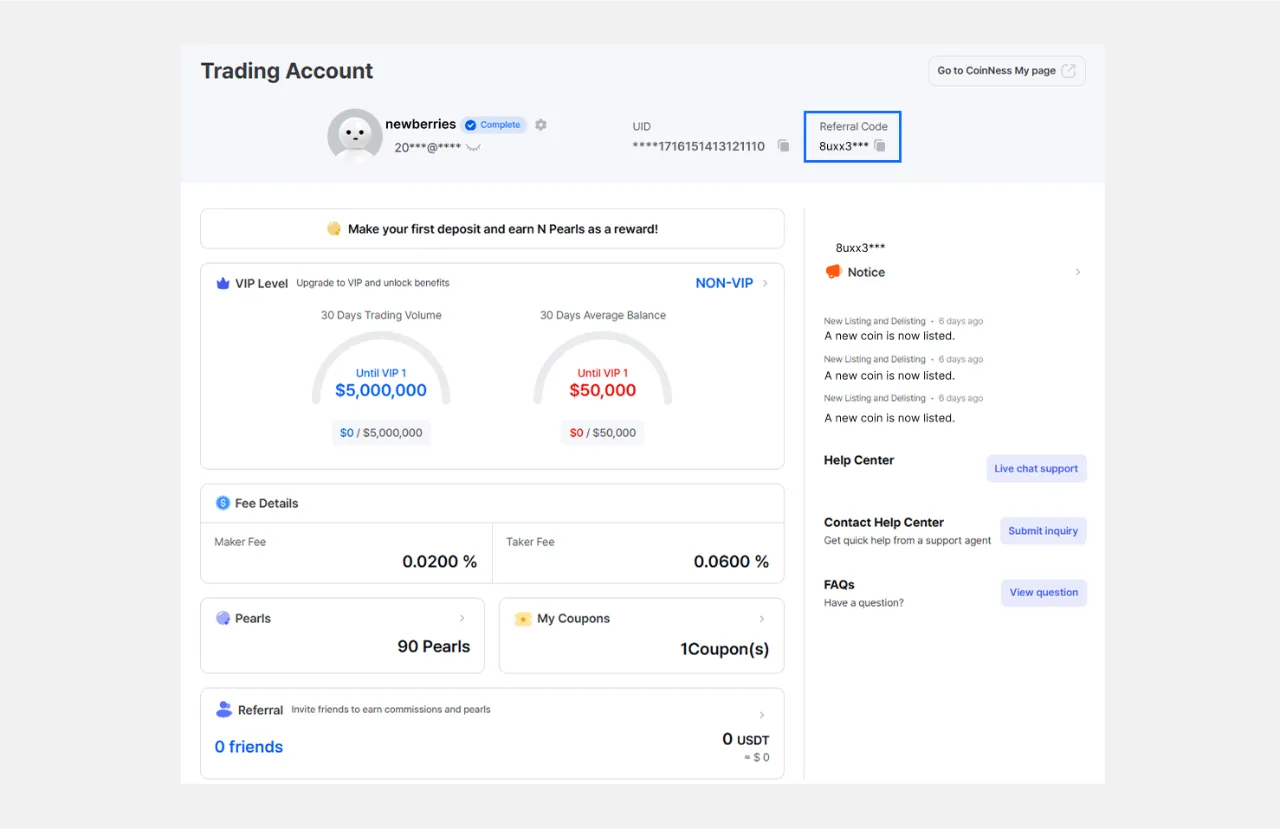
Task: Open My Coupons using its arrow
Action: point(761,619)
